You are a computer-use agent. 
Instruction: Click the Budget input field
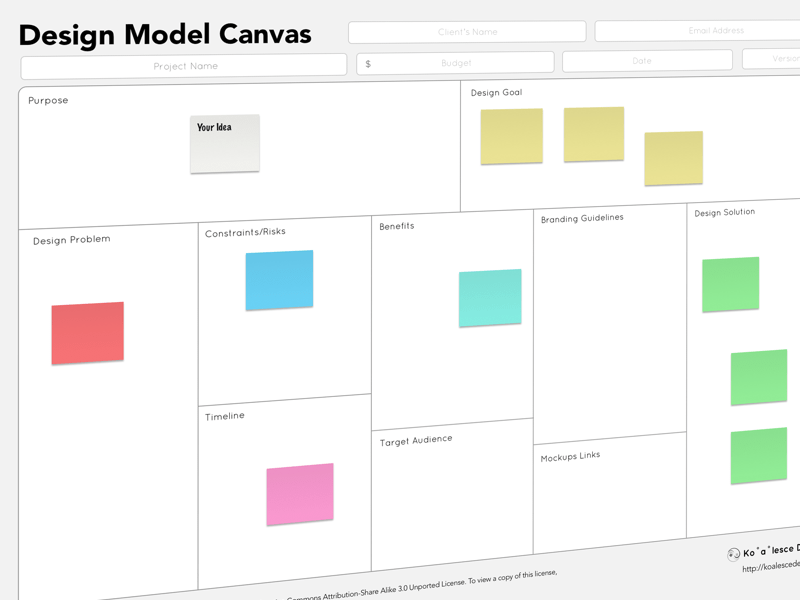pyautogui.click(x=455, y=63)
